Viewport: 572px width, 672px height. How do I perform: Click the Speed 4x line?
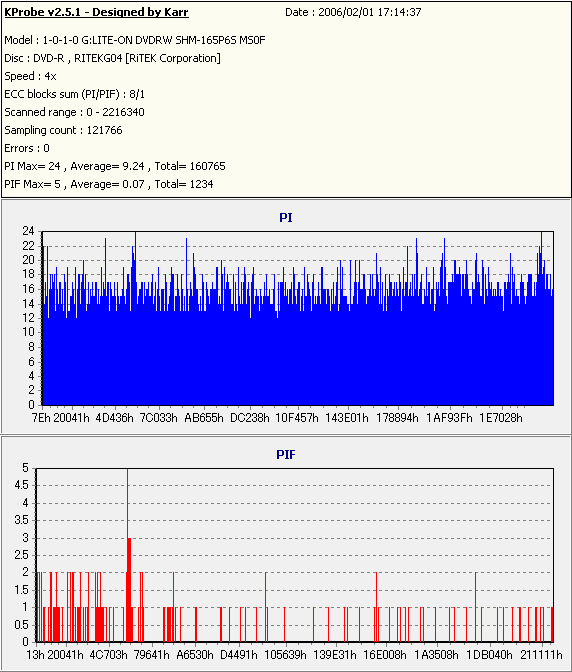point(30,76)
